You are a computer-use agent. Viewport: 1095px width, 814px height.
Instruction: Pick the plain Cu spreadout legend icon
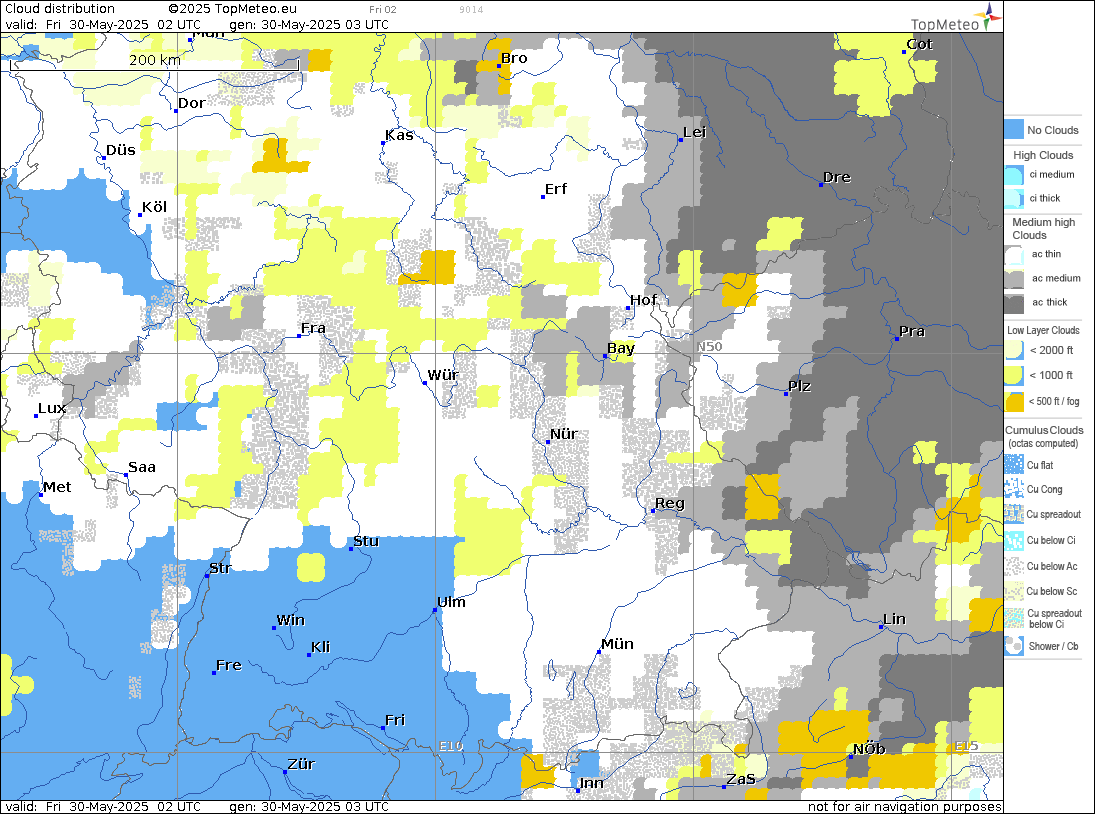[x=1014, y=515]
